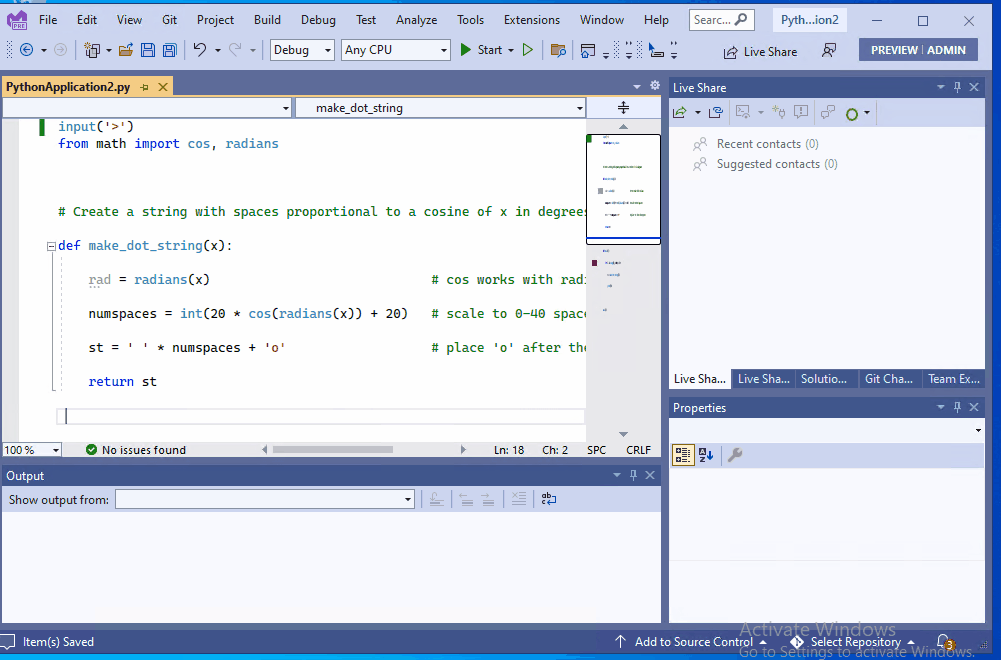1001x660 pixels.
Task: Open the Extensions menu
Action: coord(532,20)
